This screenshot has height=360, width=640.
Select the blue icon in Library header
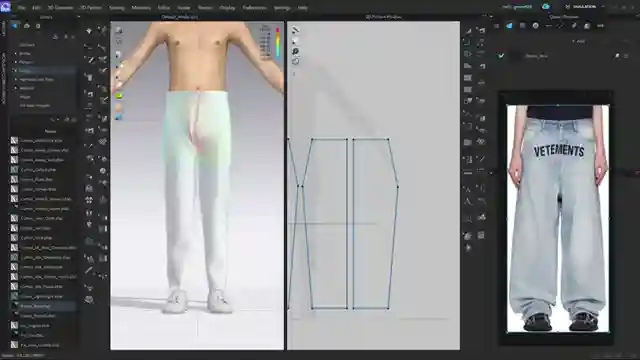pos(15,26)
